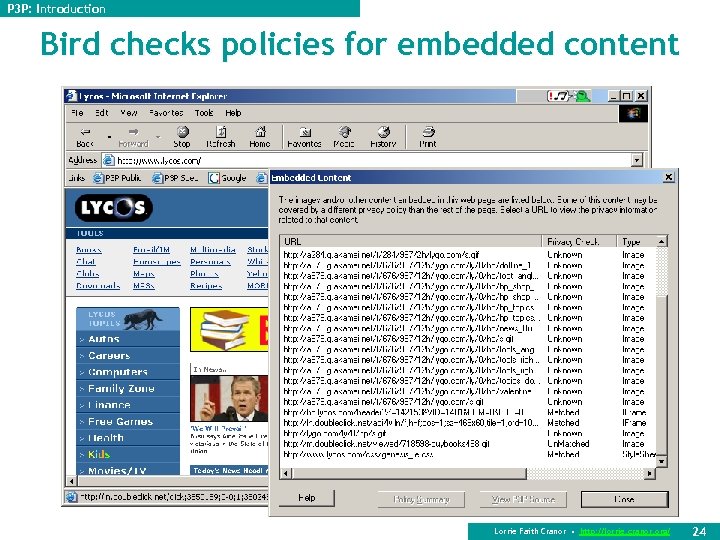Click the Type column header
This screenshot has height=540, width=720.
637,242
